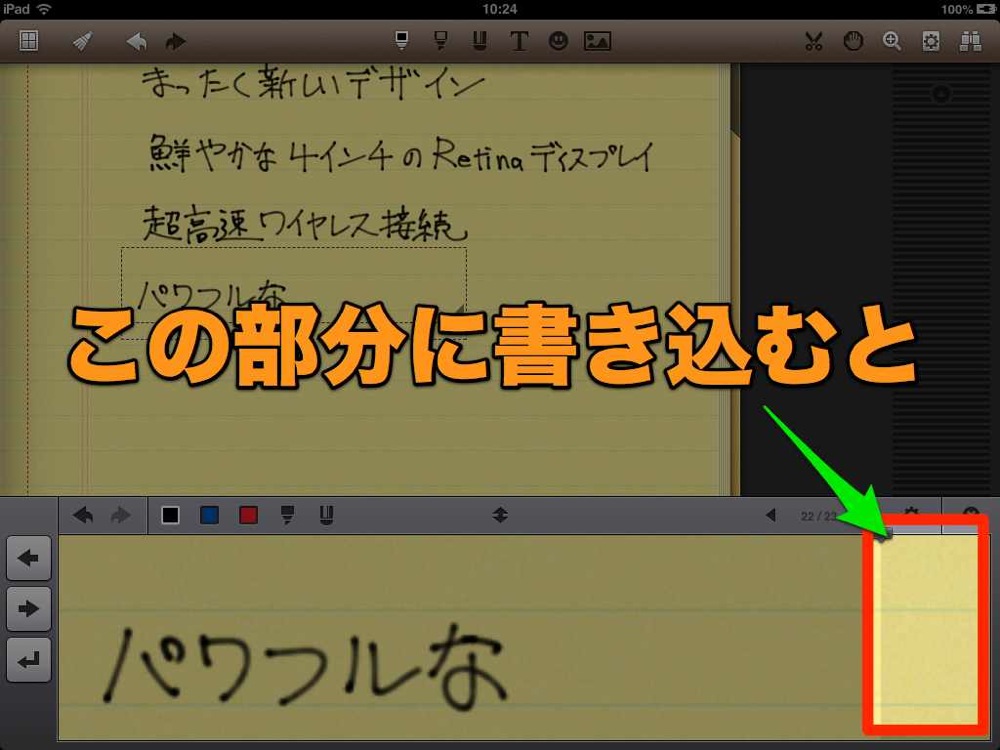This screenshot has height=750, width=1000.
Task: Redo in the zoom writing panel
Action: [121, 515]
